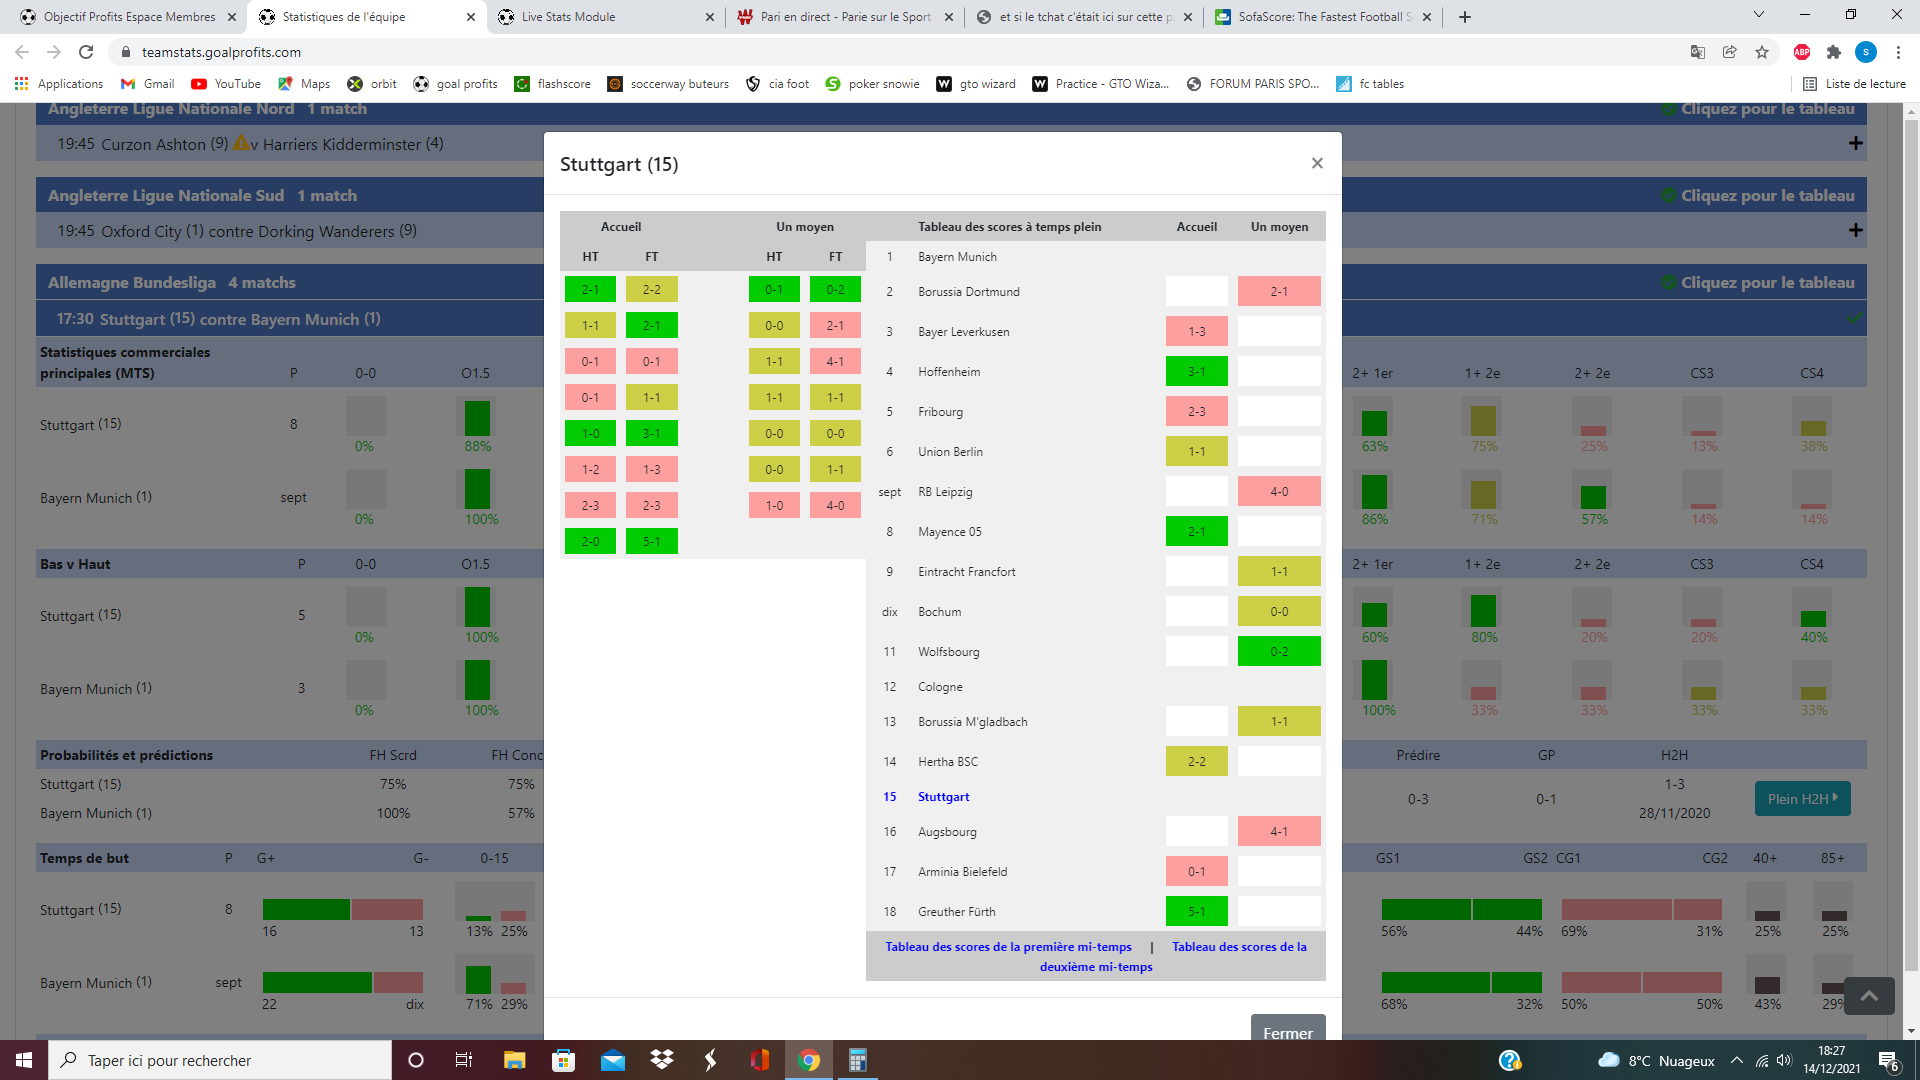The width and height of the screenshot is (1920, 1080).
Task: Open Tableau des scores de la première mi-temps
Action: tap(1008, 946)
